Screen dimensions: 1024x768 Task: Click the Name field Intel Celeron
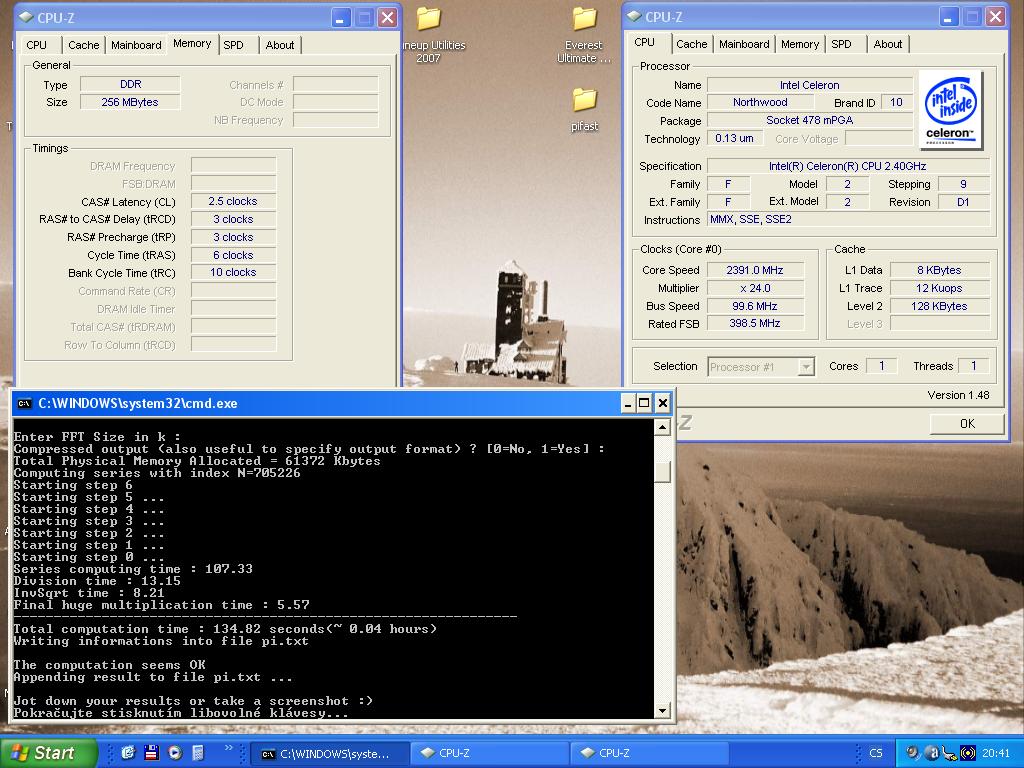pos(810,85)
